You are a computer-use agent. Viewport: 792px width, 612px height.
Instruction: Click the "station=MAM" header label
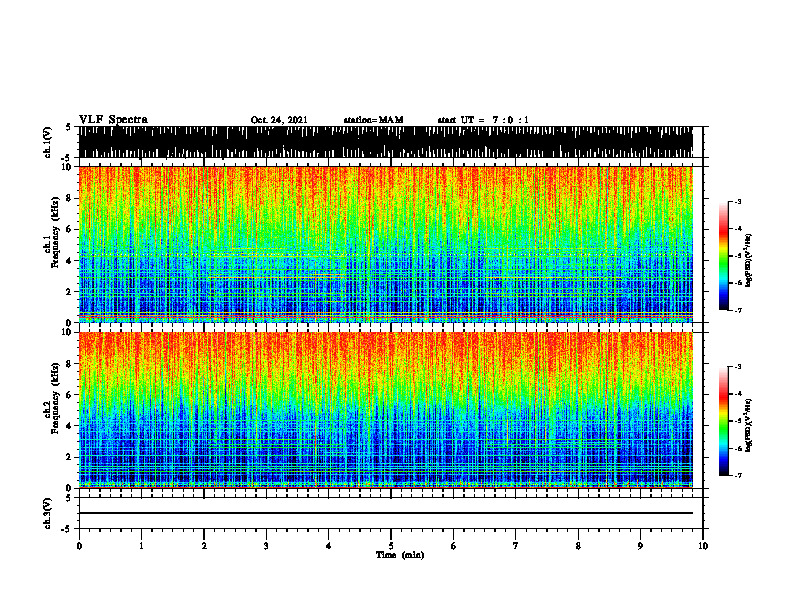point(373,120)
